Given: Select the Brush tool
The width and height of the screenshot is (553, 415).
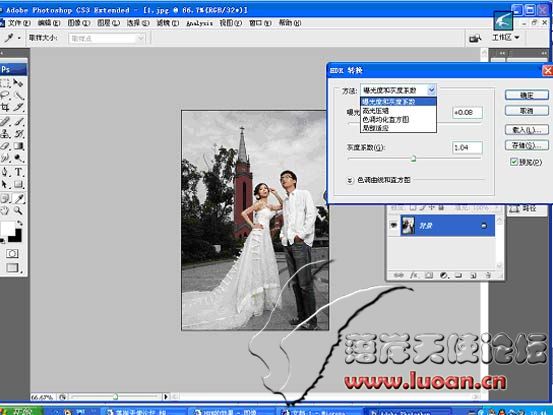Looking at the screenshot, I should (x=18, y=122).
